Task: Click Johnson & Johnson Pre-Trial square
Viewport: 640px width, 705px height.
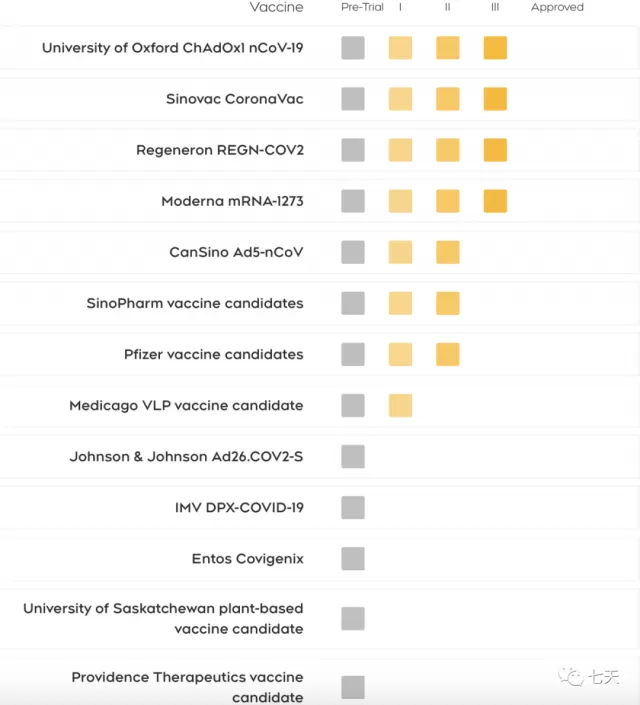Action: [x=353, y=456]
